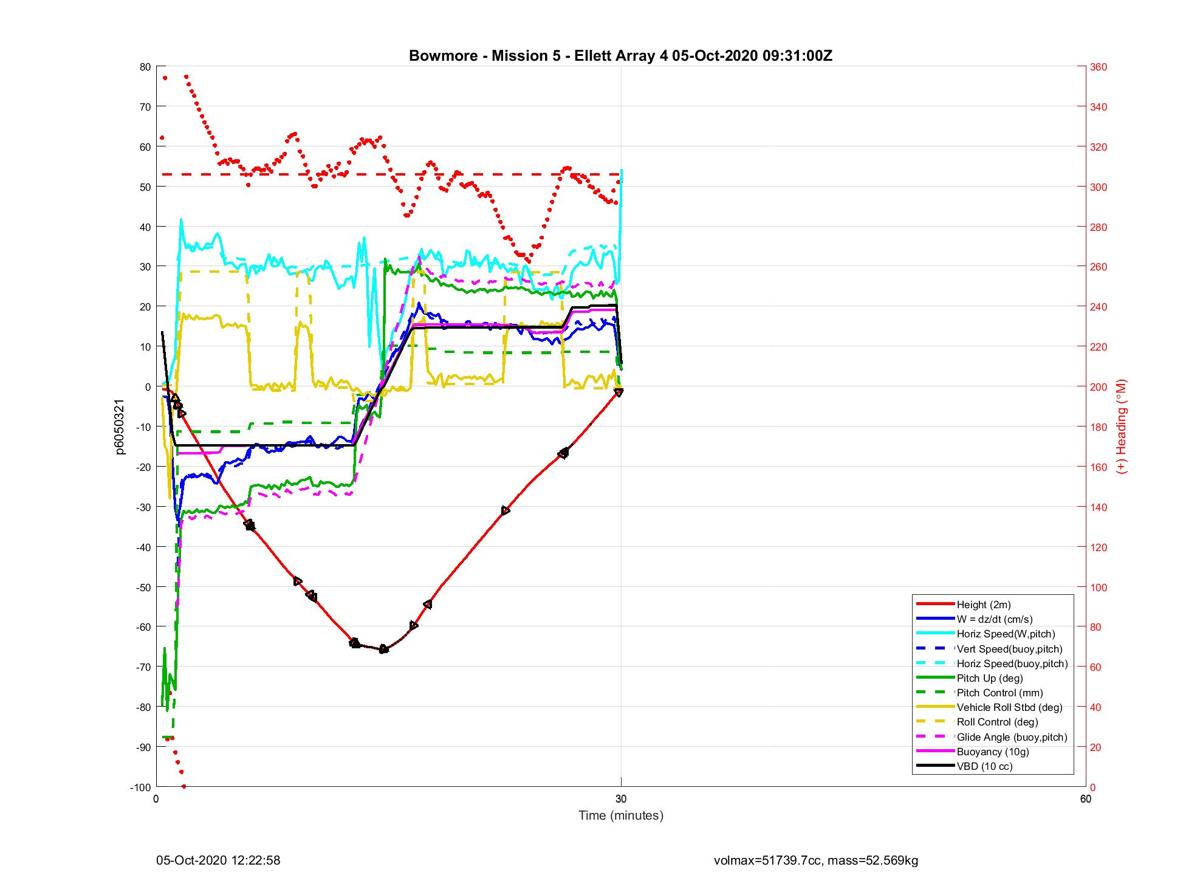Click the left-axis tick label '-70'
The height and width of the screenshot is (885, 1200).
[144, 667]
